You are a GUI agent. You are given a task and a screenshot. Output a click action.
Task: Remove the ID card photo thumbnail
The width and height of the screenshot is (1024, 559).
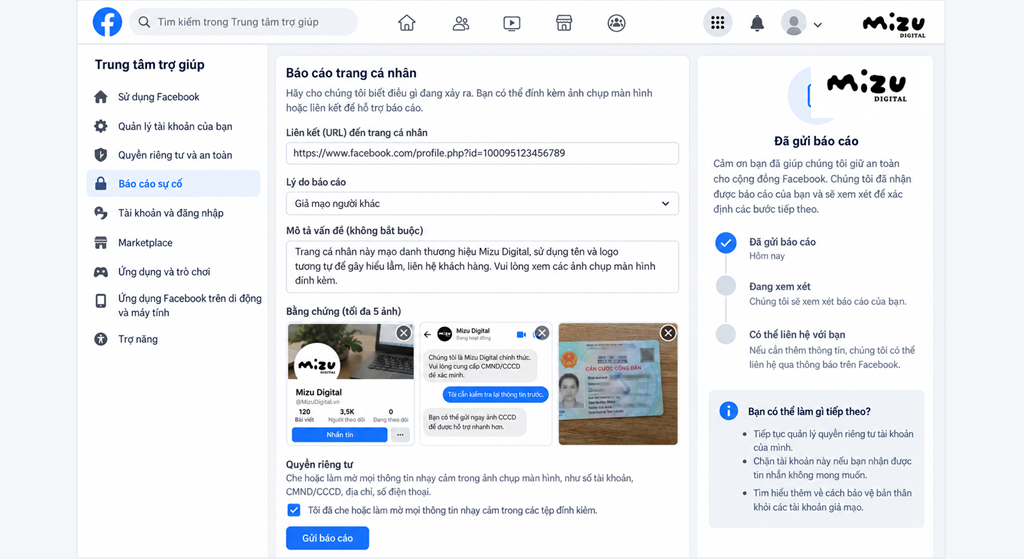667,333
